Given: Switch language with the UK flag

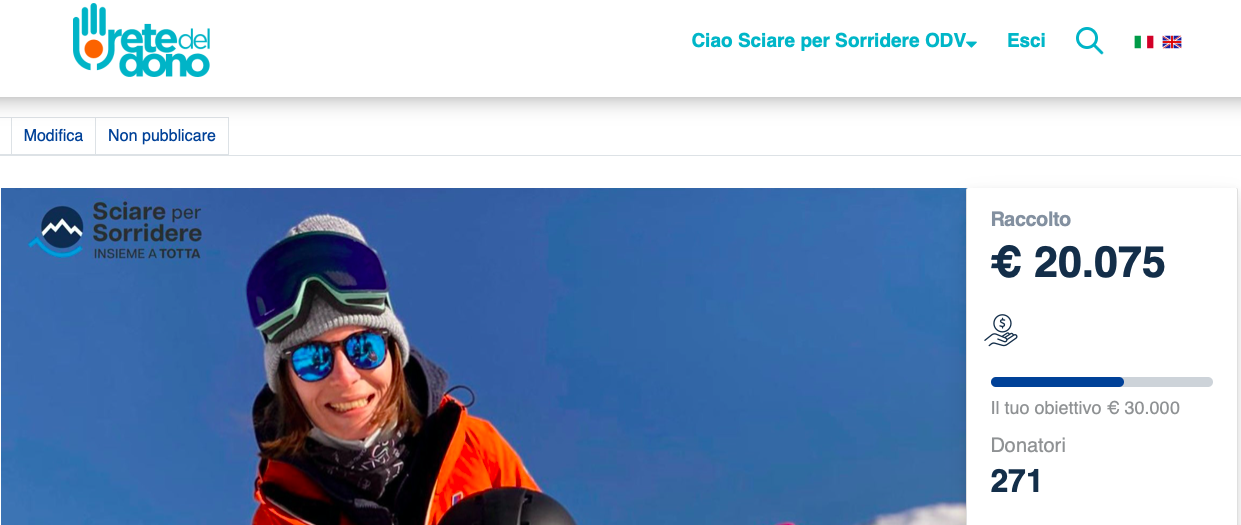Looking at the screenshot, I should (1172, 42).
